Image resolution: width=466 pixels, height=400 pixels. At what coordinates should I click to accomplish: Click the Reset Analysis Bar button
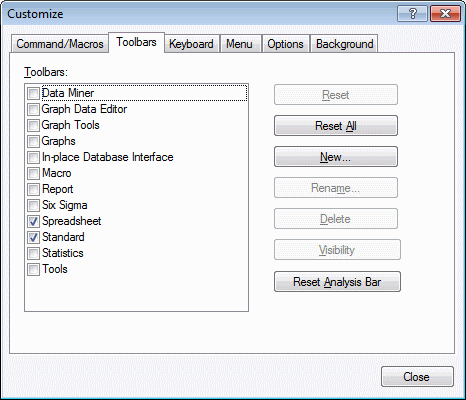pos(337,282)
